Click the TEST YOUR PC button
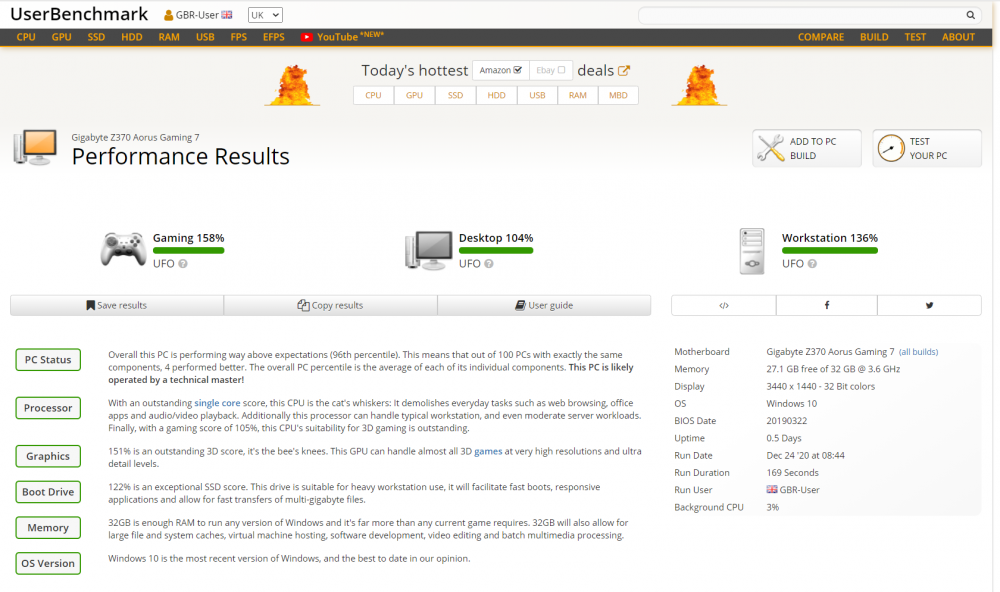 [927, 147]
